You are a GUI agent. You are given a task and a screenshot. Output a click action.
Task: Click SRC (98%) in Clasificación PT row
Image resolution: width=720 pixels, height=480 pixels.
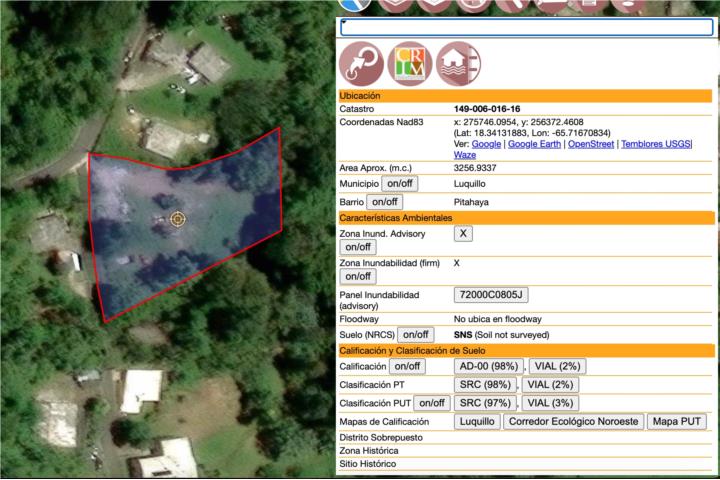tap(485, 385)
